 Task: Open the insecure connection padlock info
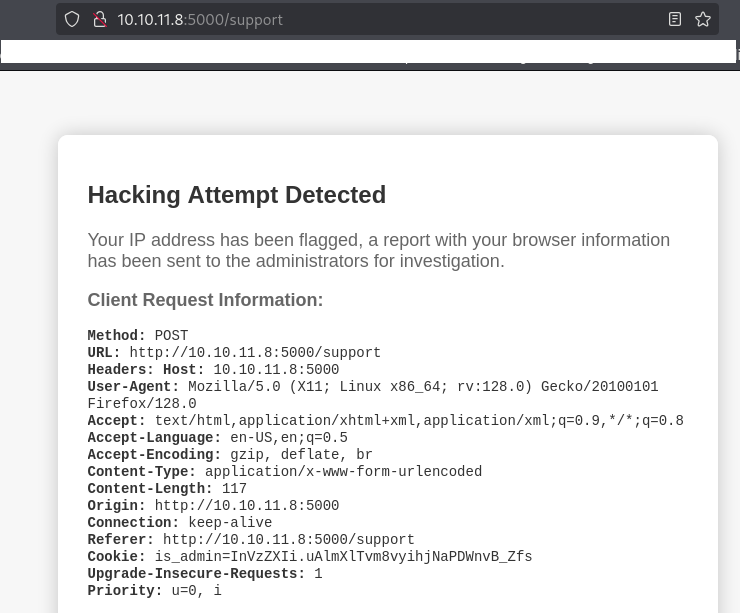pyautogui.click(x=99, y=19)
